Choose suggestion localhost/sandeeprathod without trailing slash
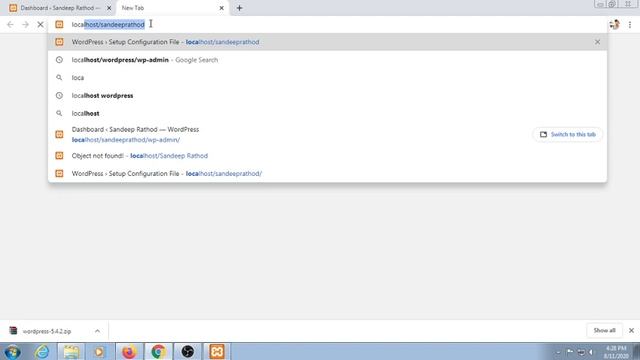This screenshot has height=360, width=640. tap(327, 42)
